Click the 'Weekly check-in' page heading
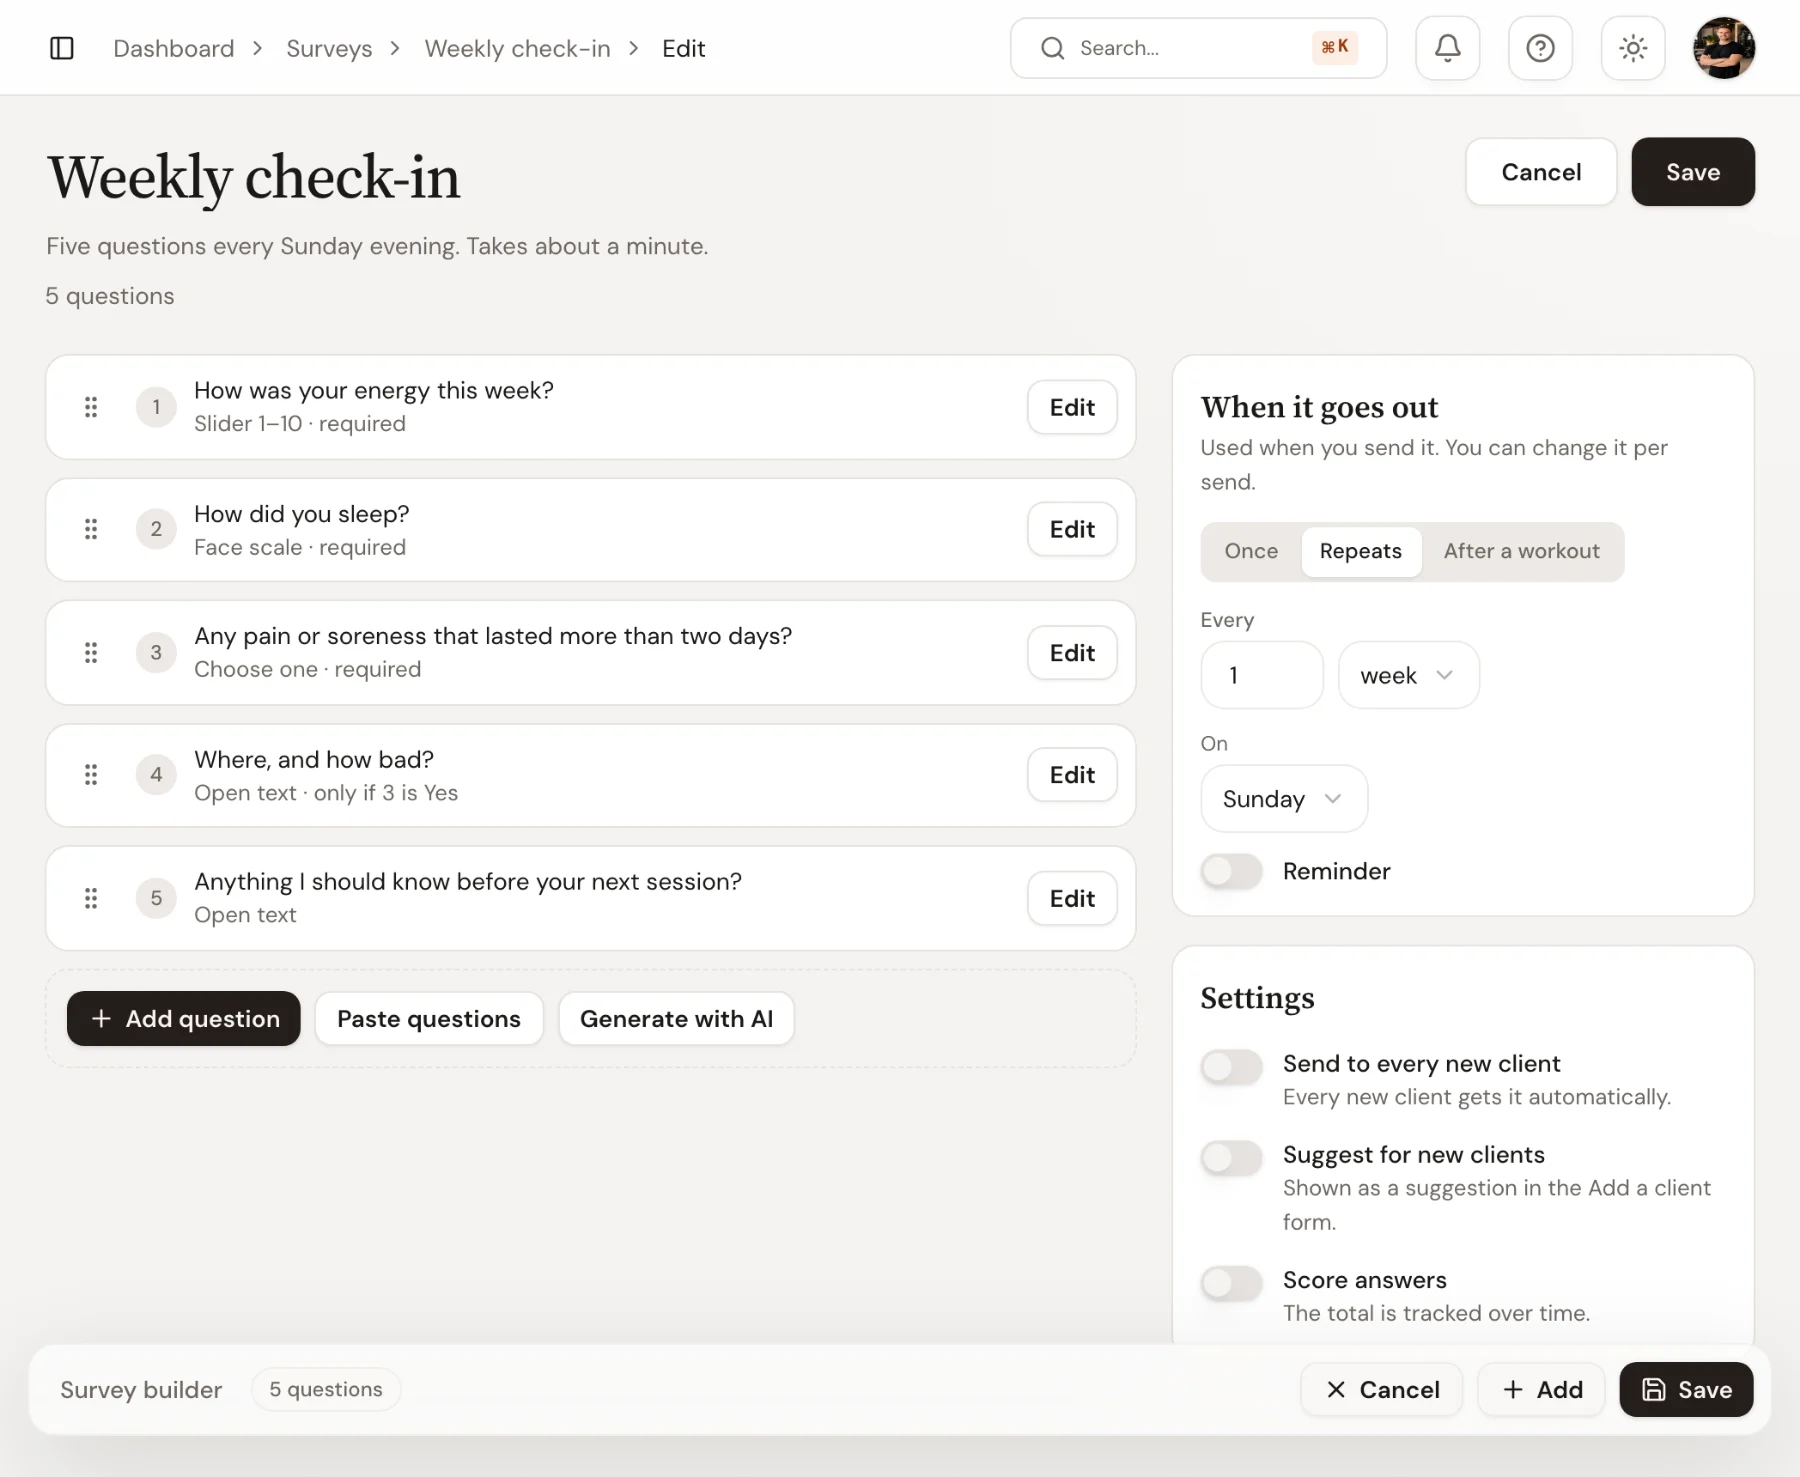 pyautogui.click(x=254, y=178)
